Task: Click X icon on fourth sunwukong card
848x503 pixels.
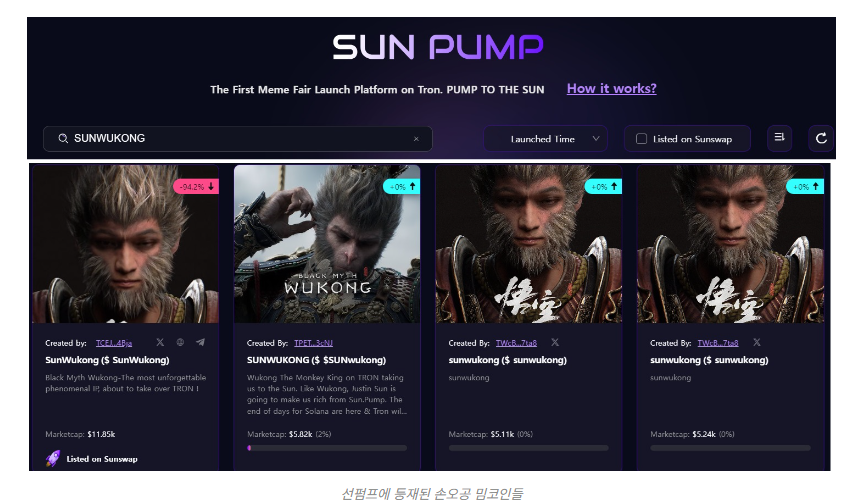Action: [756, 342]
